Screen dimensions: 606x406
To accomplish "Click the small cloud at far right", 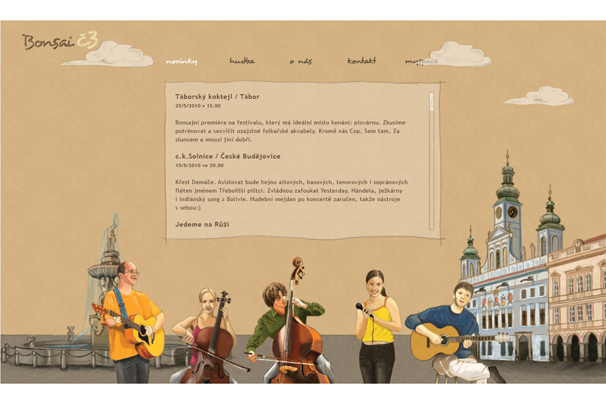I will click(538, 96).
